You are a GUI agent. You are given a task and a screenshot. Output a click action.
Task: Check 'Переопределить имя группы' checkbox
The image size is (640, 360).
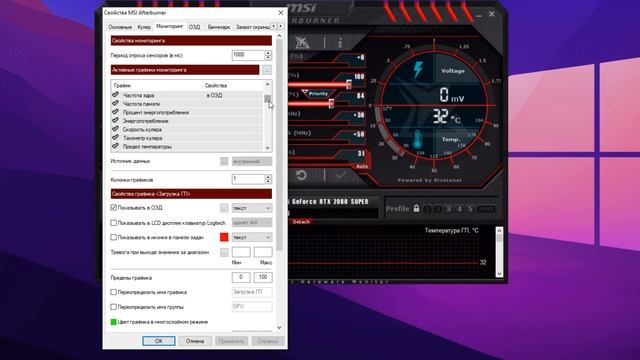(113, 307)
